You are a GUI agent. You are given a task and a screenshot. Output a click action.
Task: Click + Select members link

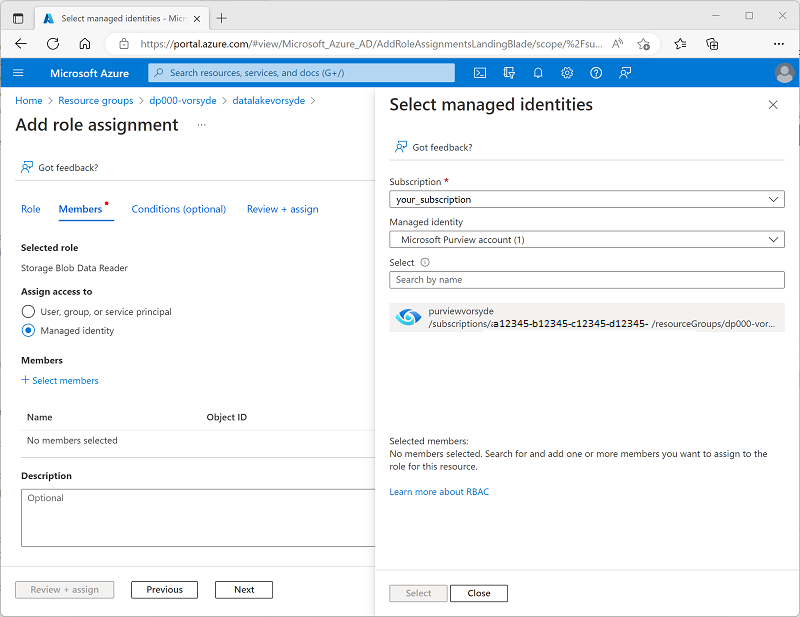(60, 380)
